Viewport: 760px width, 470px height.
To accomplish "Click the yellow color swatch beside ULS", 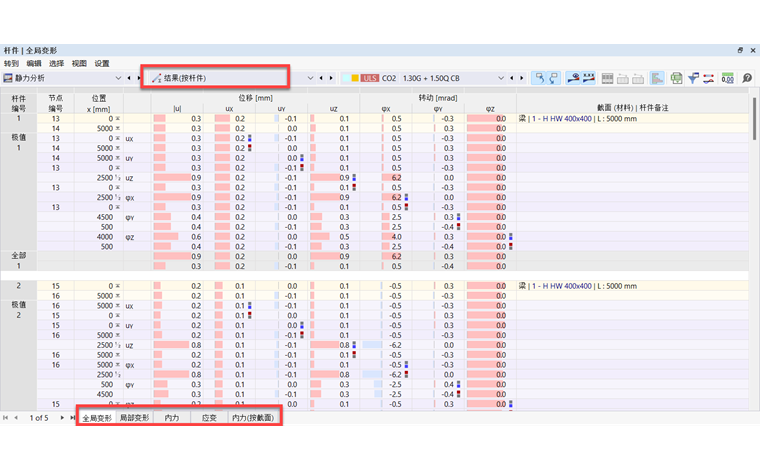I will click(355, 78).
